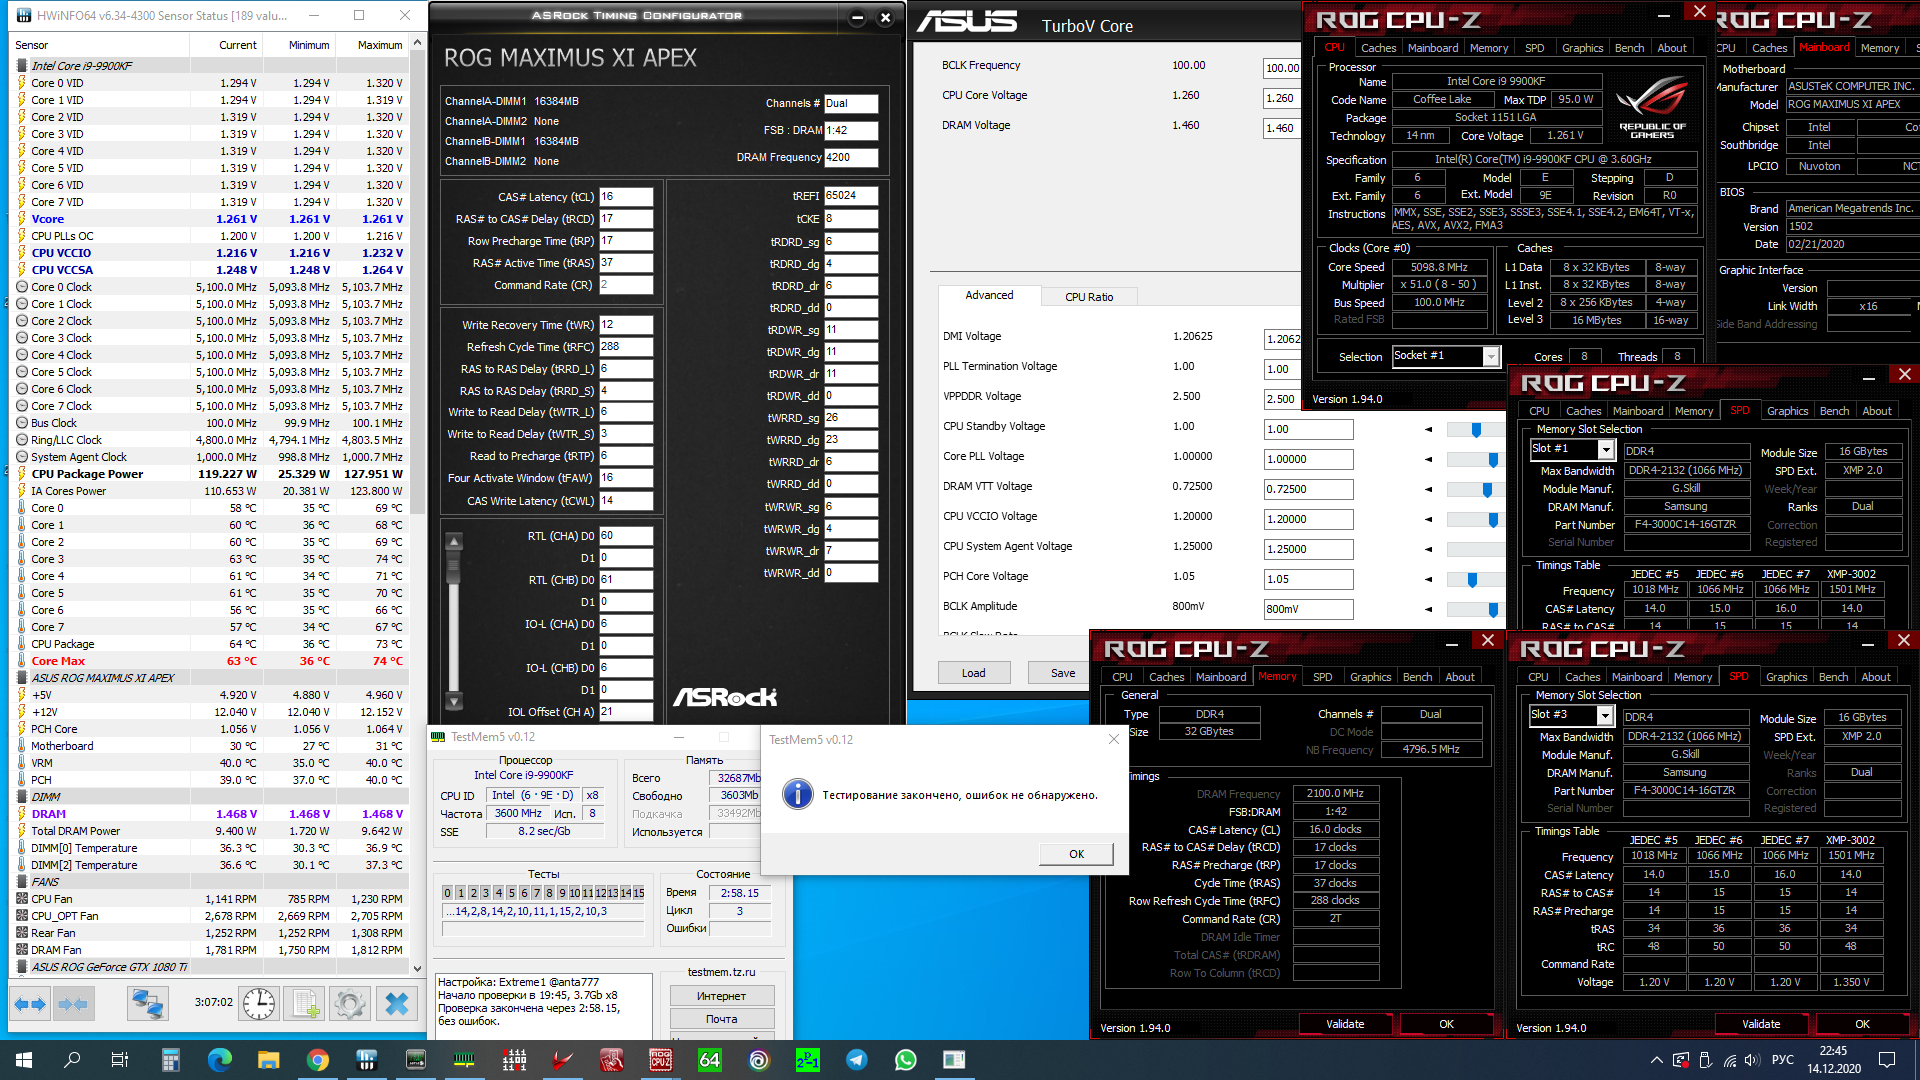Open Slot #1 memory slot dropdown
Screen dimensions: 1920x1080
coord(1605,450)
